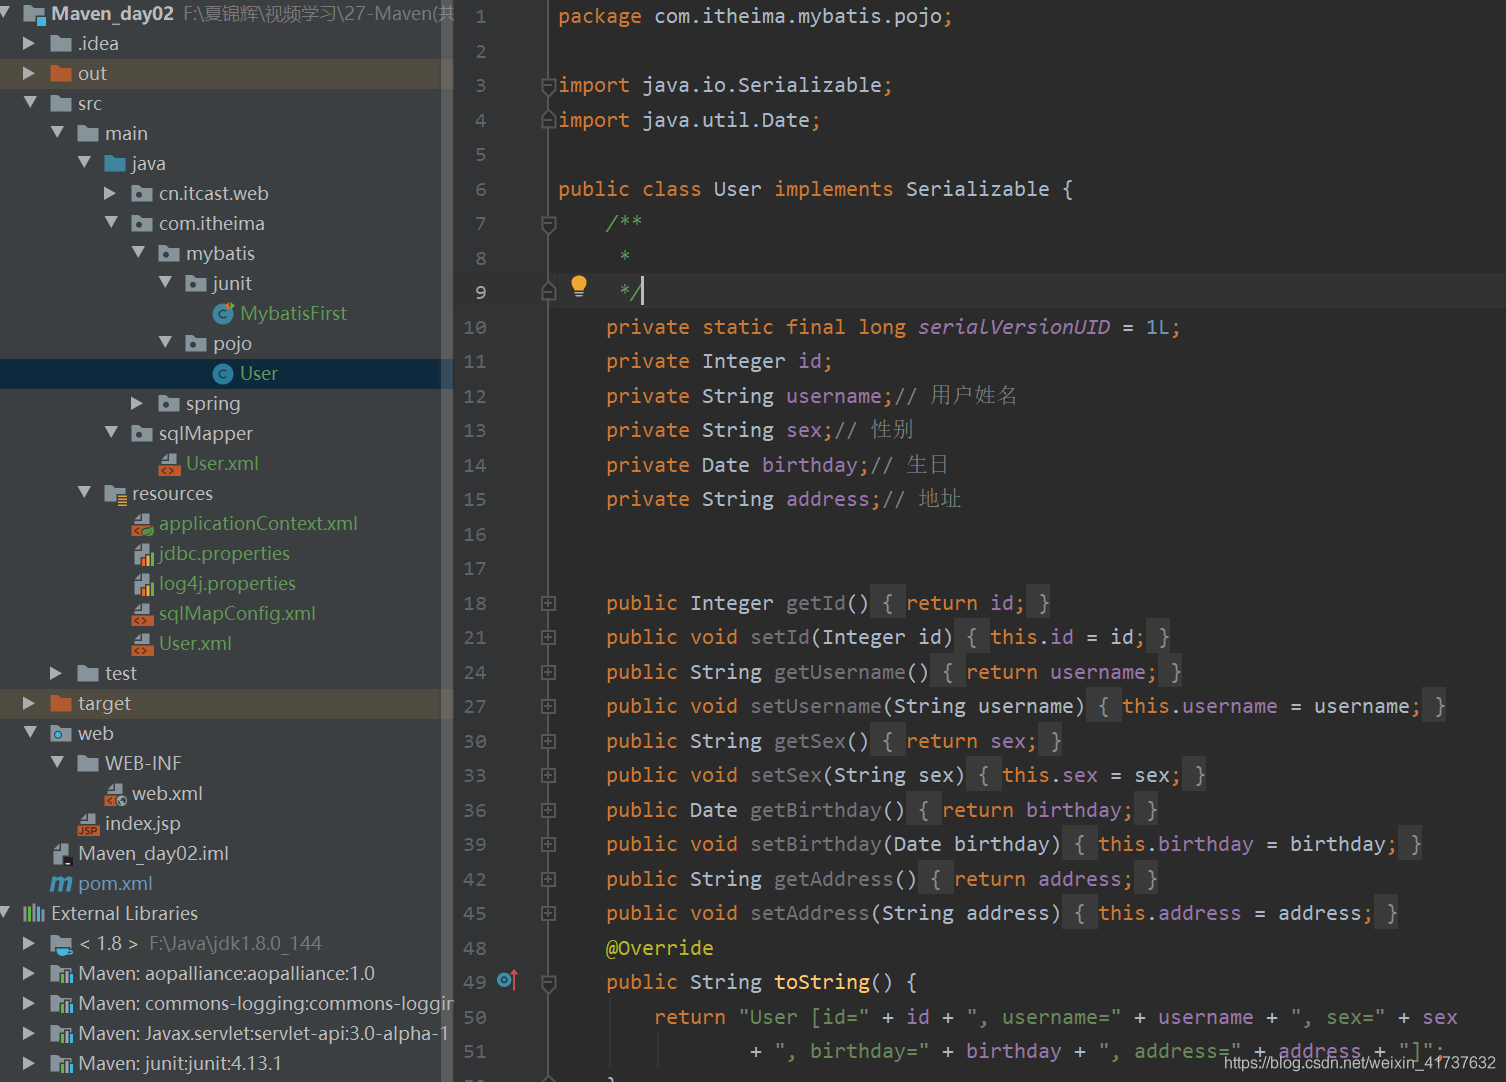
Task: Click serialVersionUID field name in code
Action: click(x=1014, y=327)
